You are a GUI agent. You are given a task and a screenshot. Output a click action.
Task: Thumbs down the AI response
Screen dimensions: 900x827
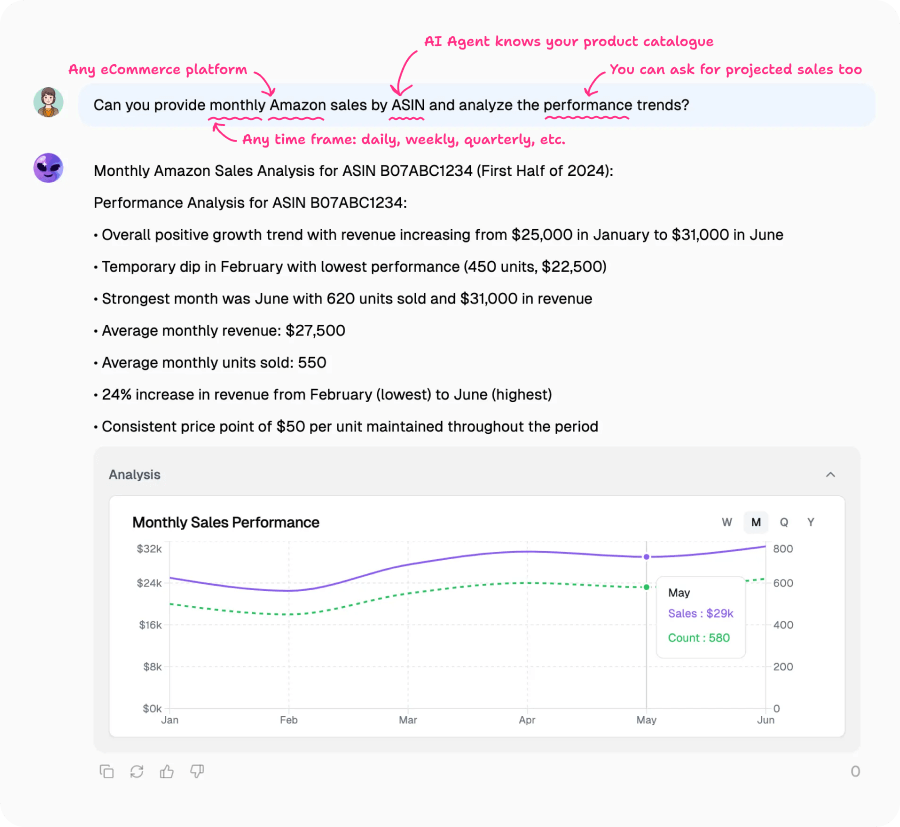pyautogui.click(x=197, y=771)
